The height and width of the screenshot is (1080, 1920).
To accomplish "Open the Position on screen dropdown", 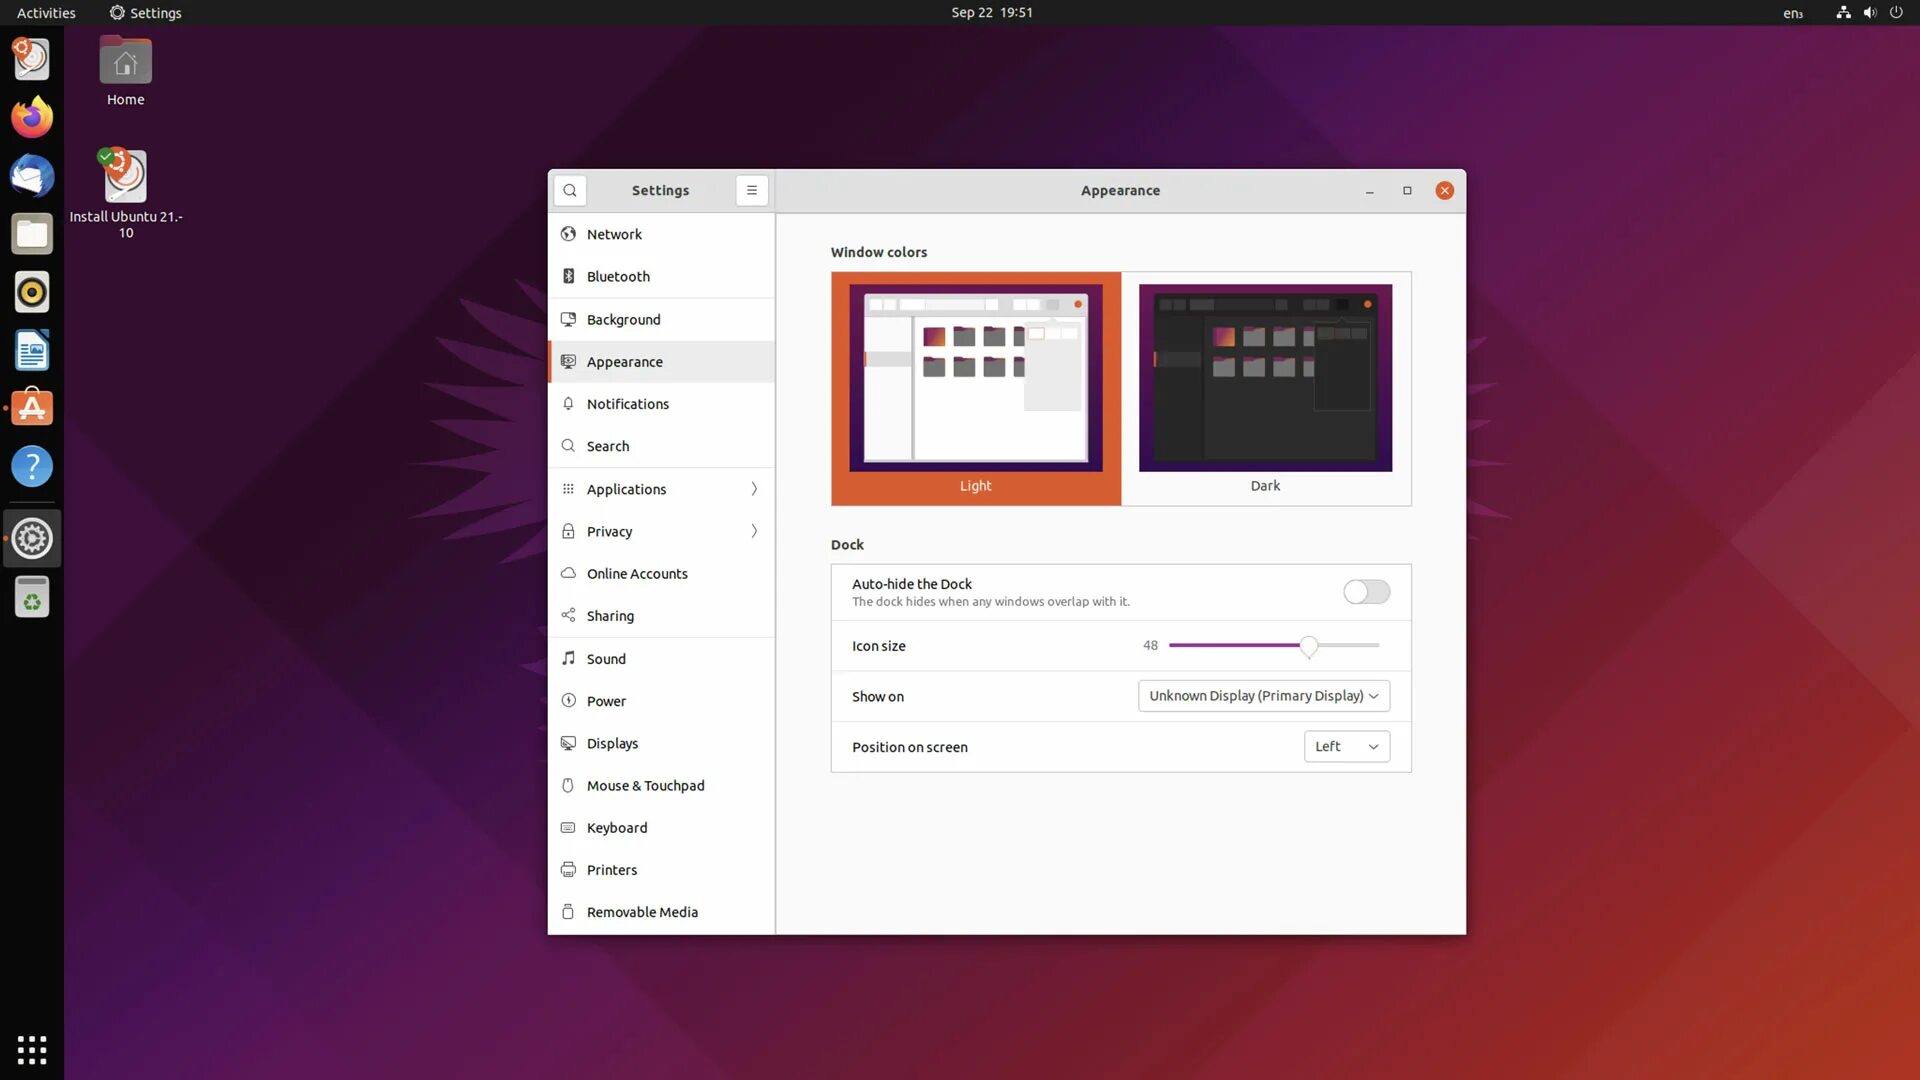I will [1346, 747].
